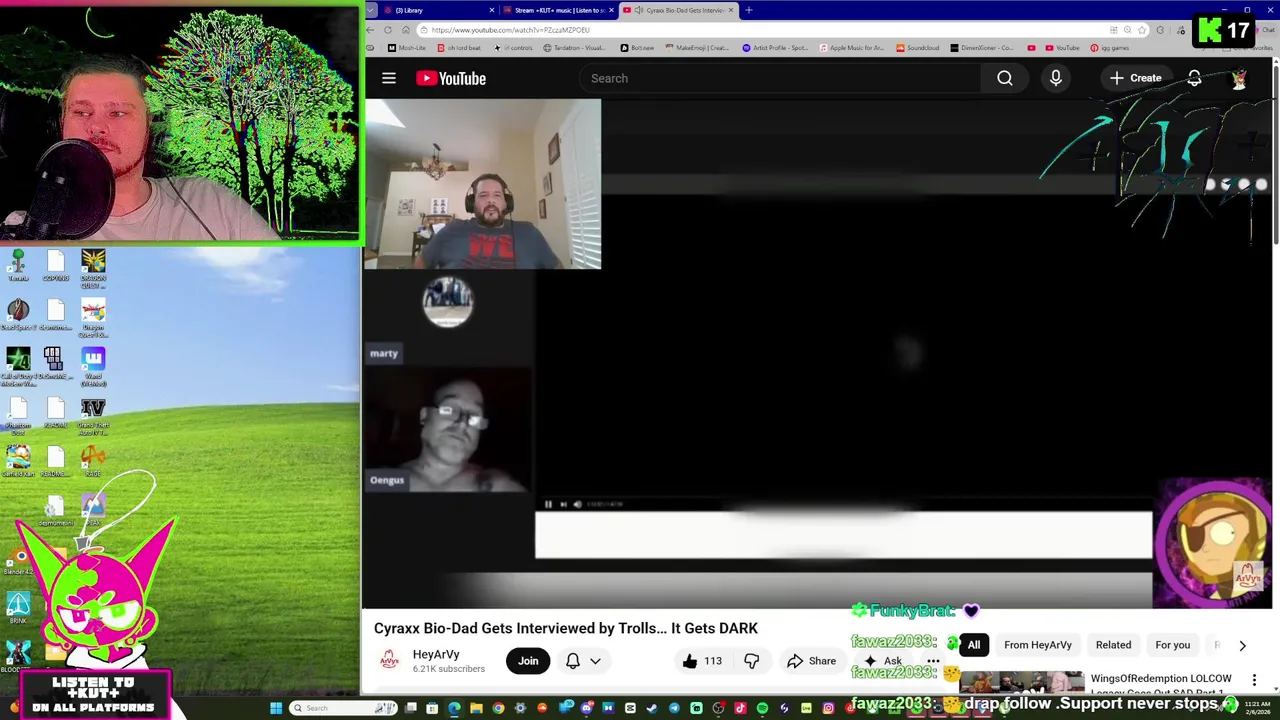Open the tab search dropdown at browser top-left
The height and width of the screenshot is (720, 1280).
point(371,10)
